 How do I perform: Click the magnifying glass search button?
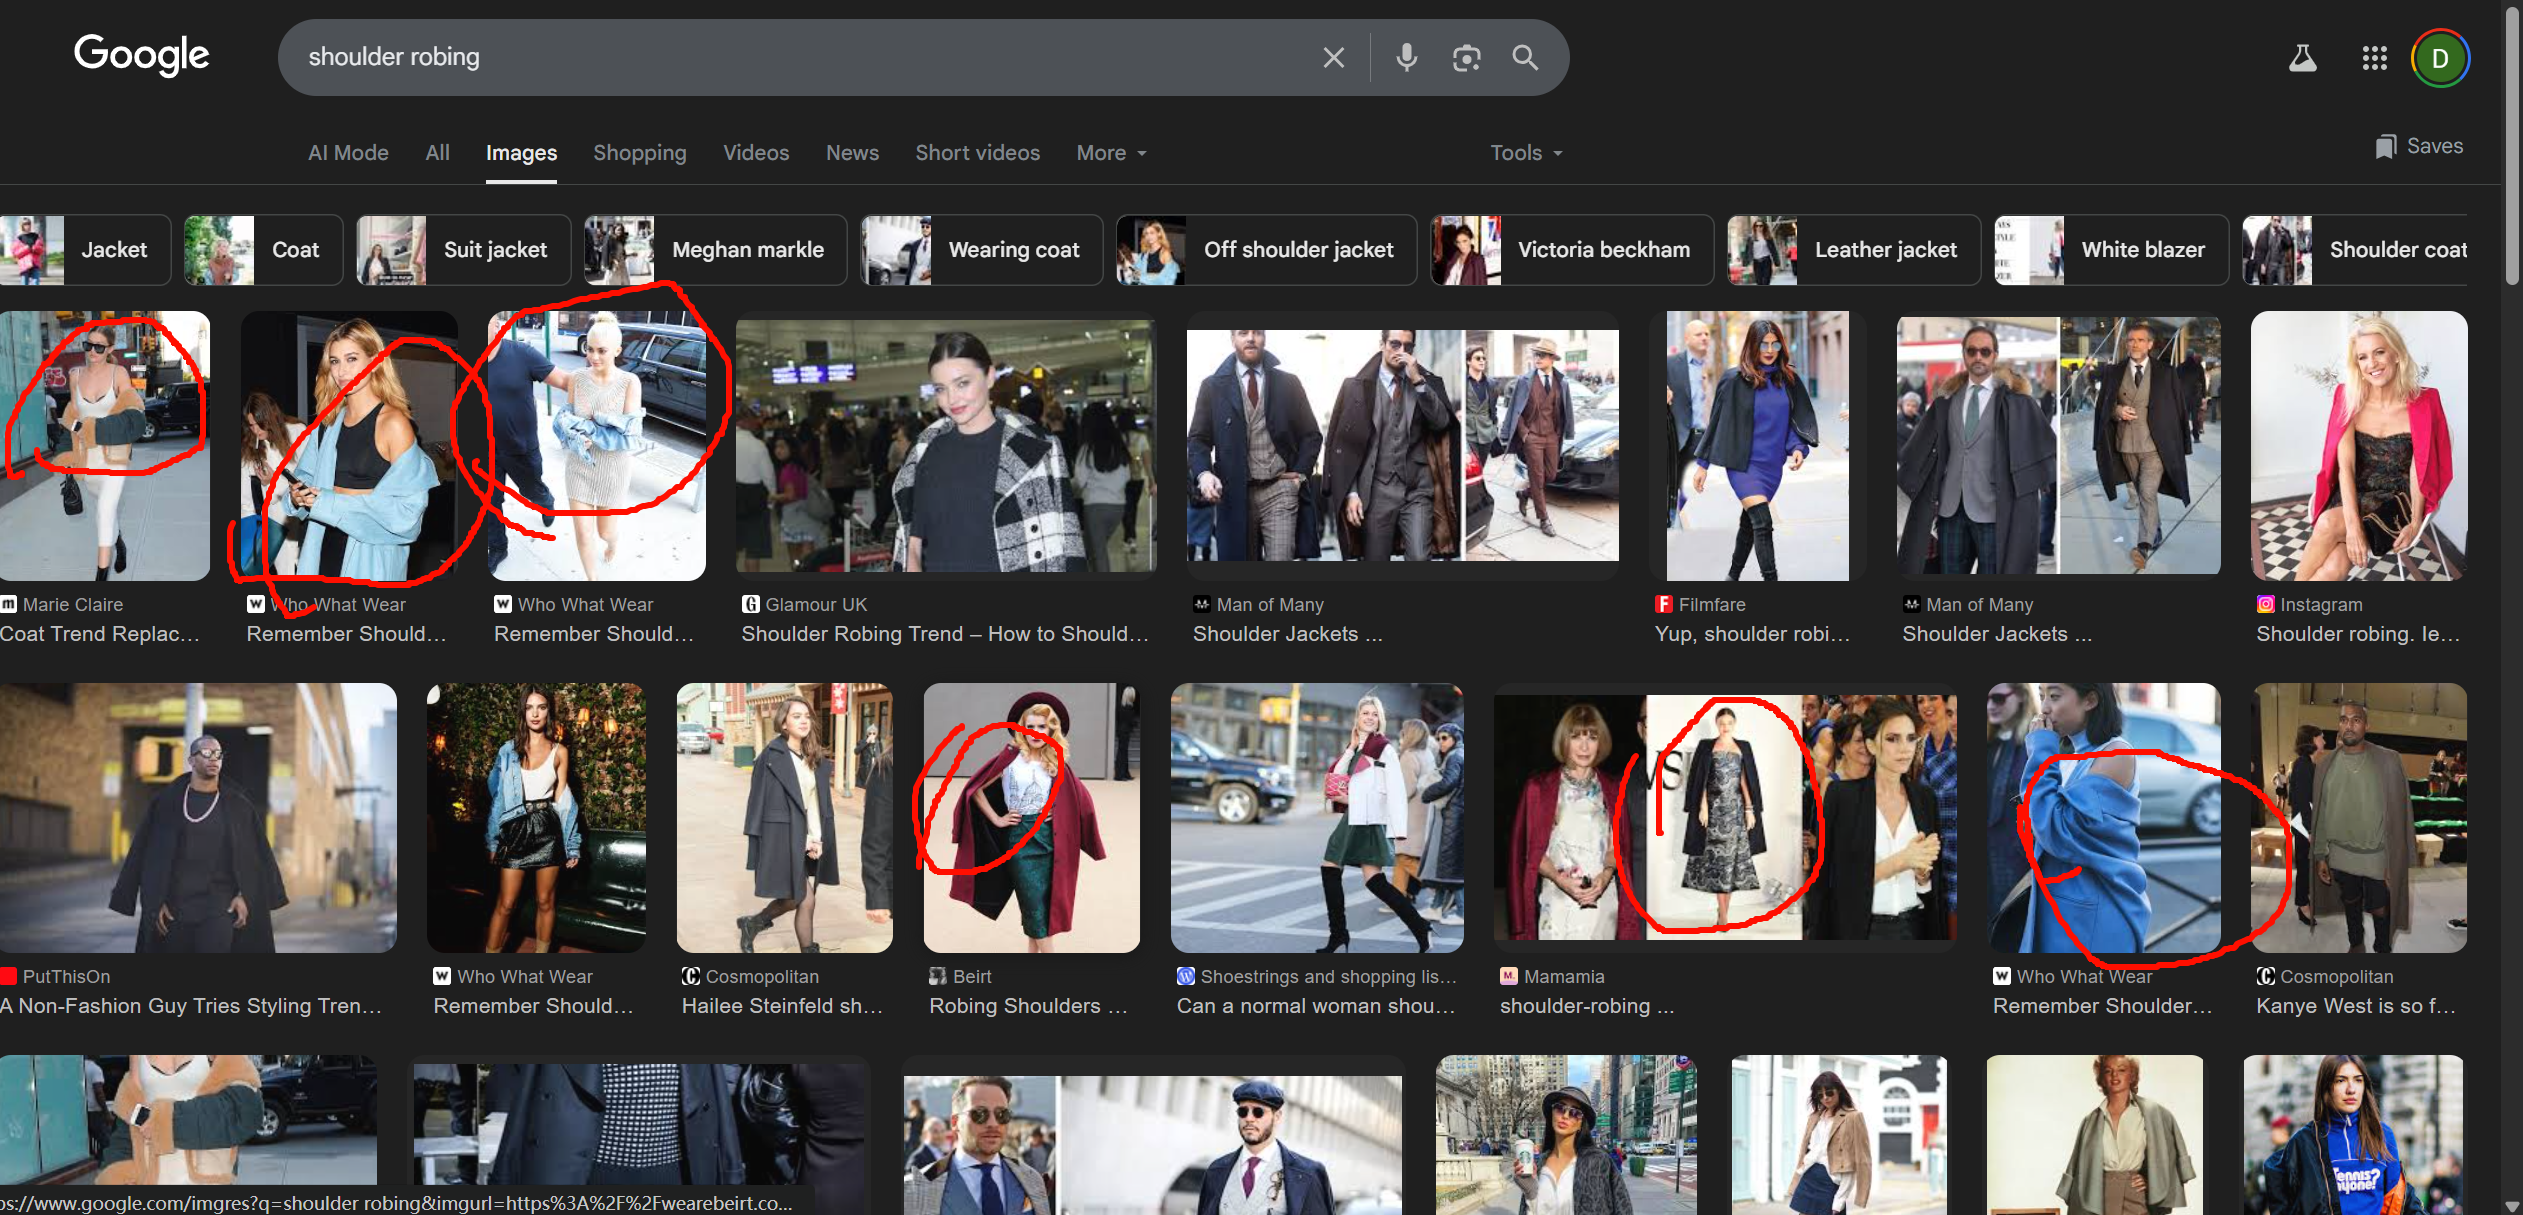(1524, 58)
